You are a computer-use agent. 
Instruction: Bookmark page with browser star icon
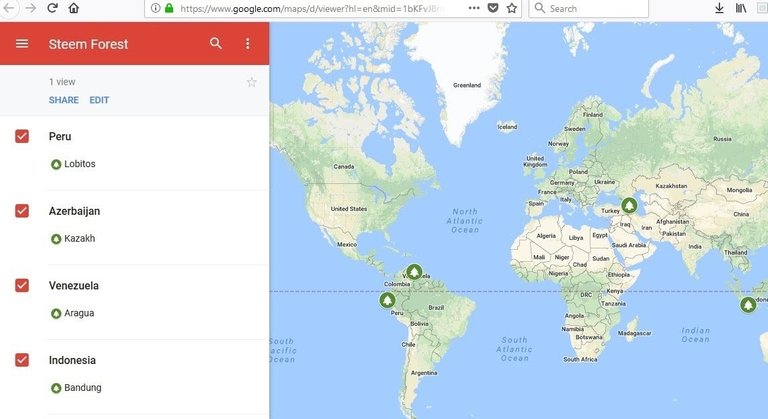pos(512,8)
